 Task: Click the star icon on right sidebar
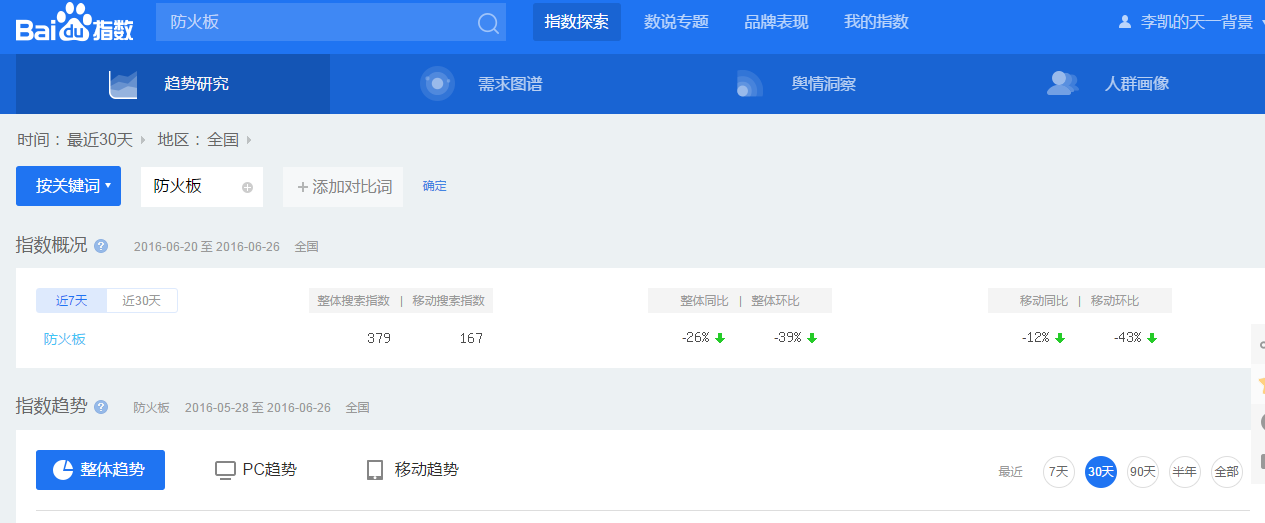1261,384
